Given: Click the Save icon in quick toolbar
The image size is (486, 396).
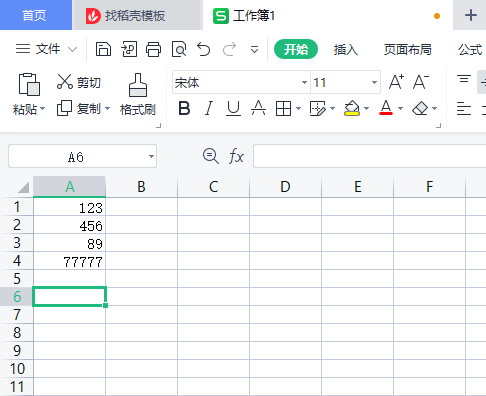Looking at the screenshot, I should (103, 49).
